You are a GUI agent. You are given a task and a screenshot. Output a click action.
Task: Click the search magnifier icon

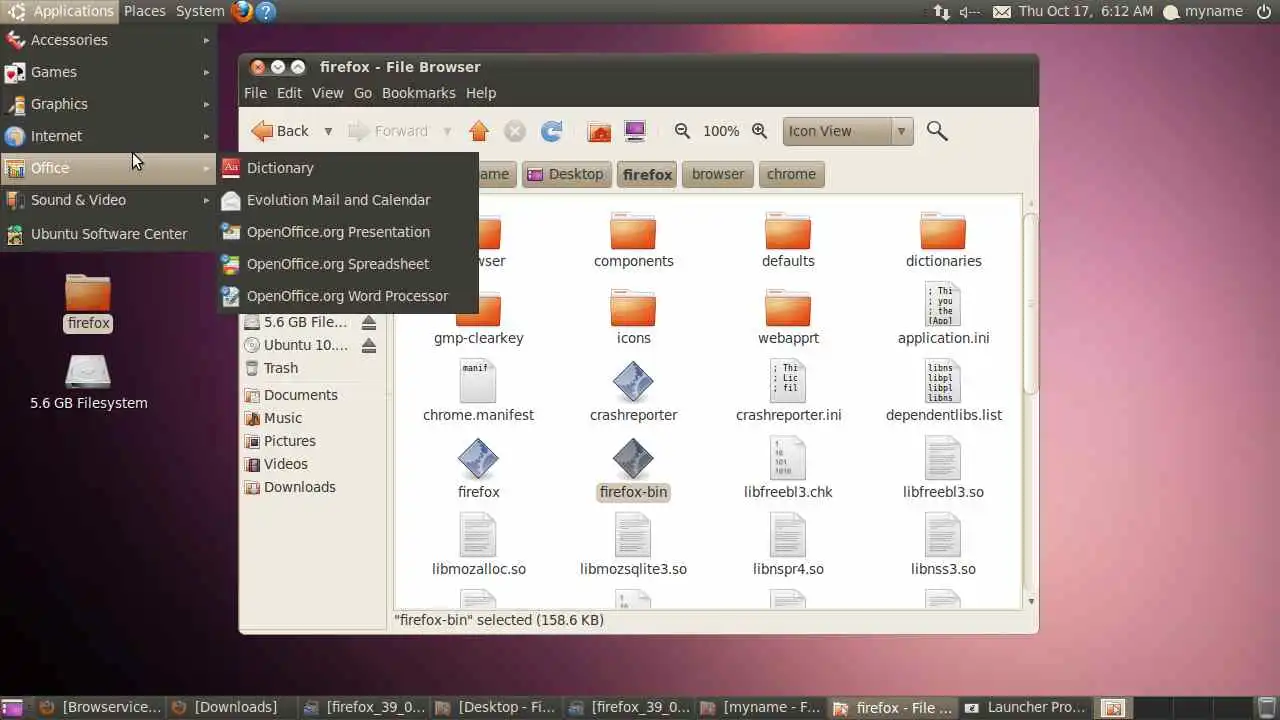936,131
